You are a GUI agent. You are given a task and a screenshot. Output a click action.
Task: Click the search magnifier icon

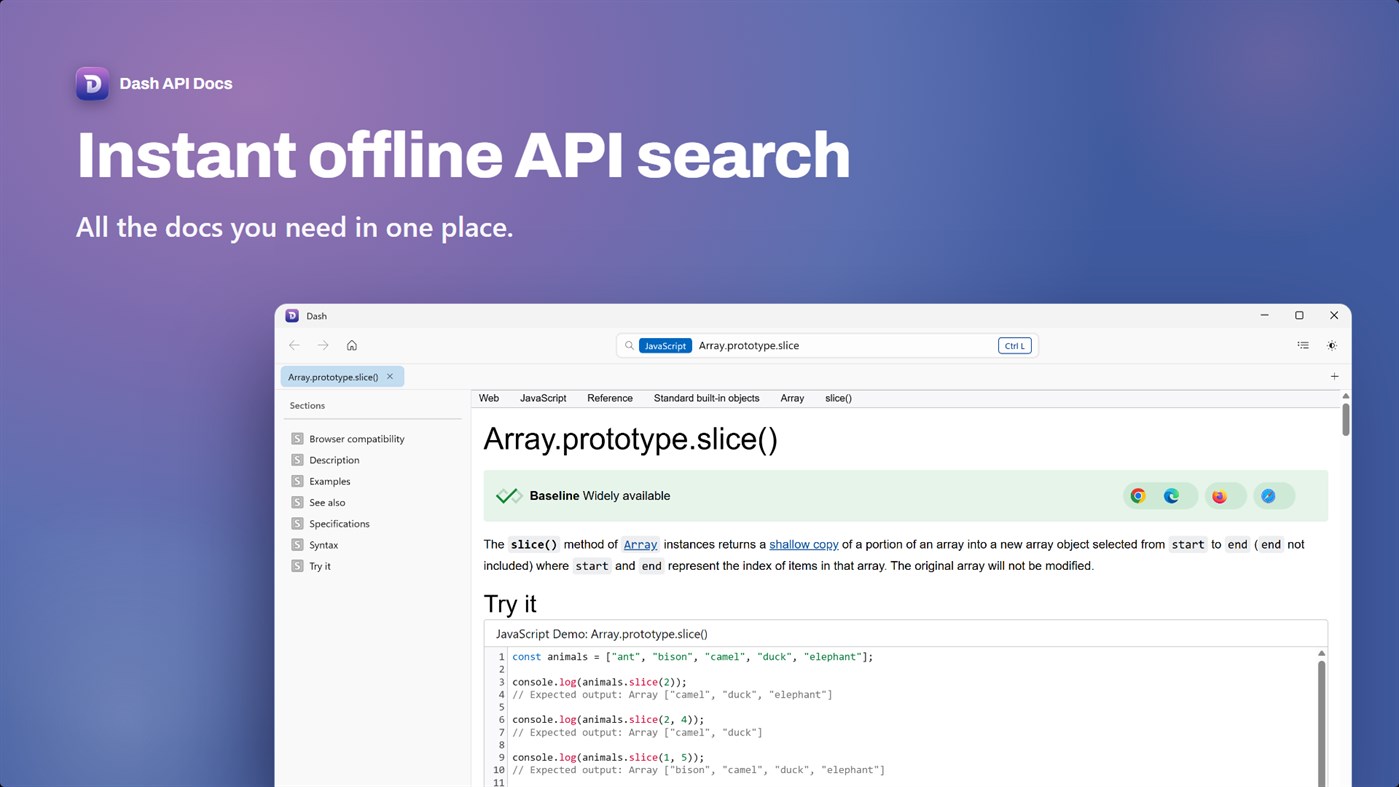point(629,346)
